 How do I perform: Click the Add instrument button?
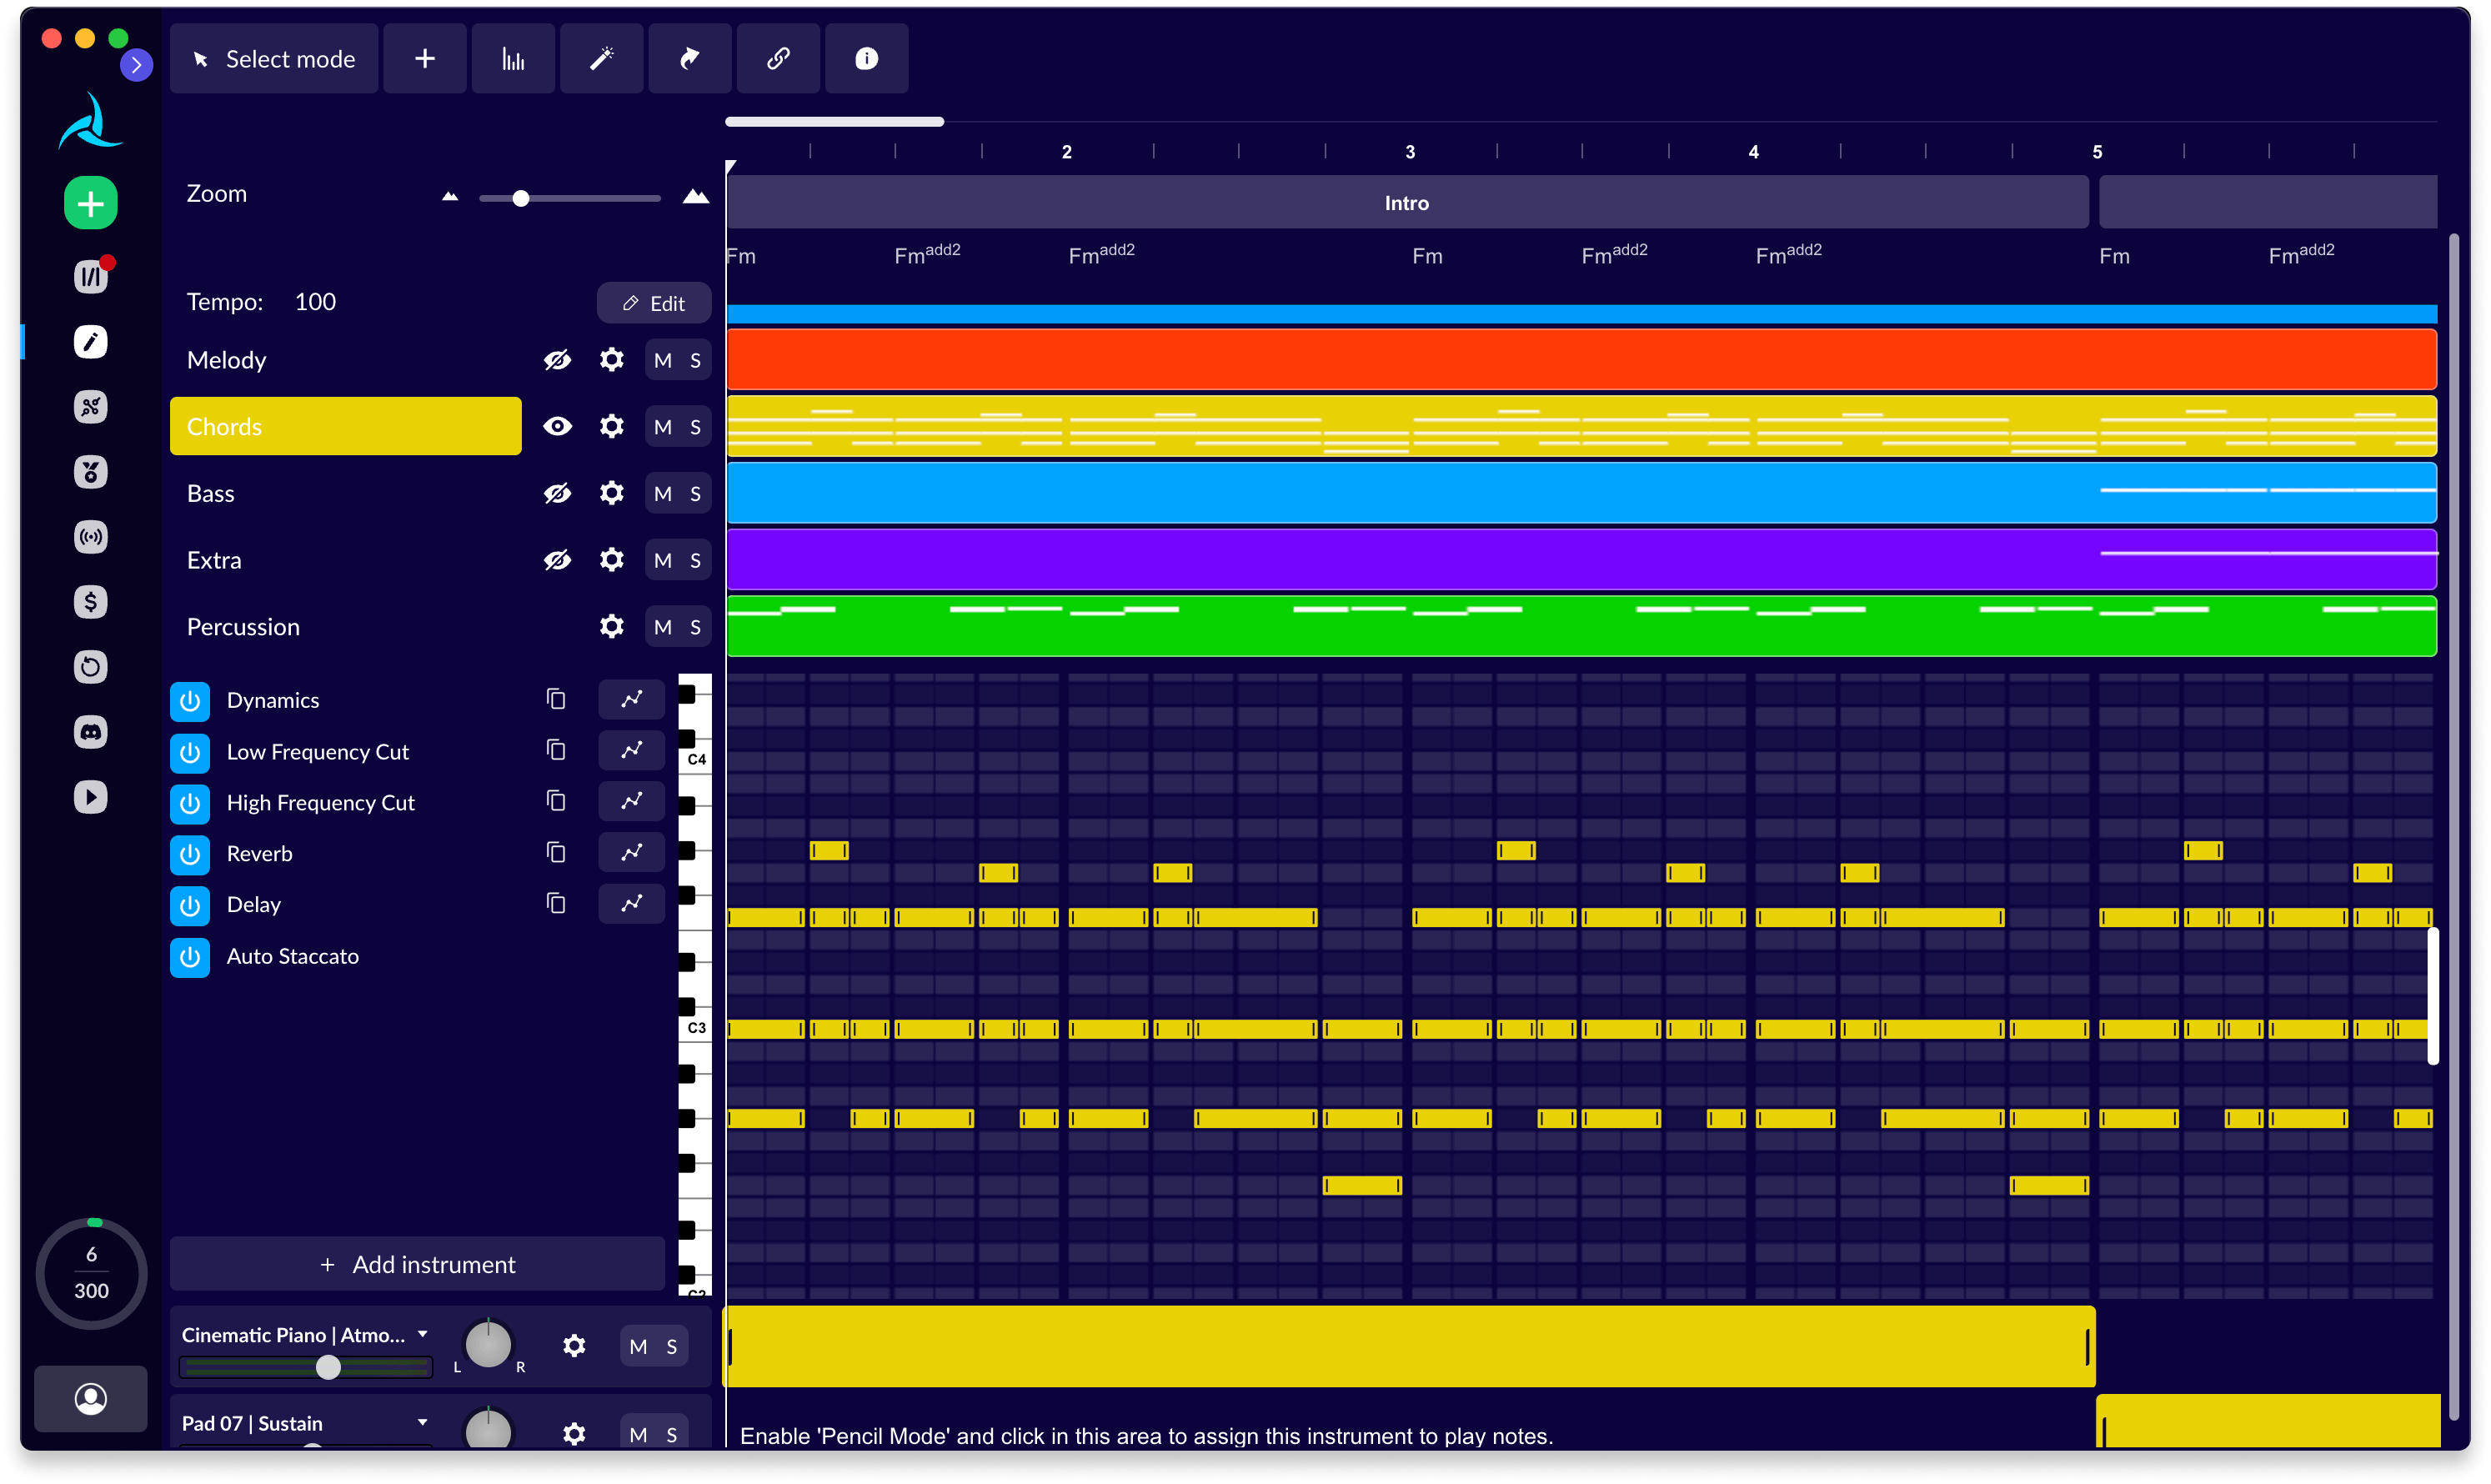417,1265
